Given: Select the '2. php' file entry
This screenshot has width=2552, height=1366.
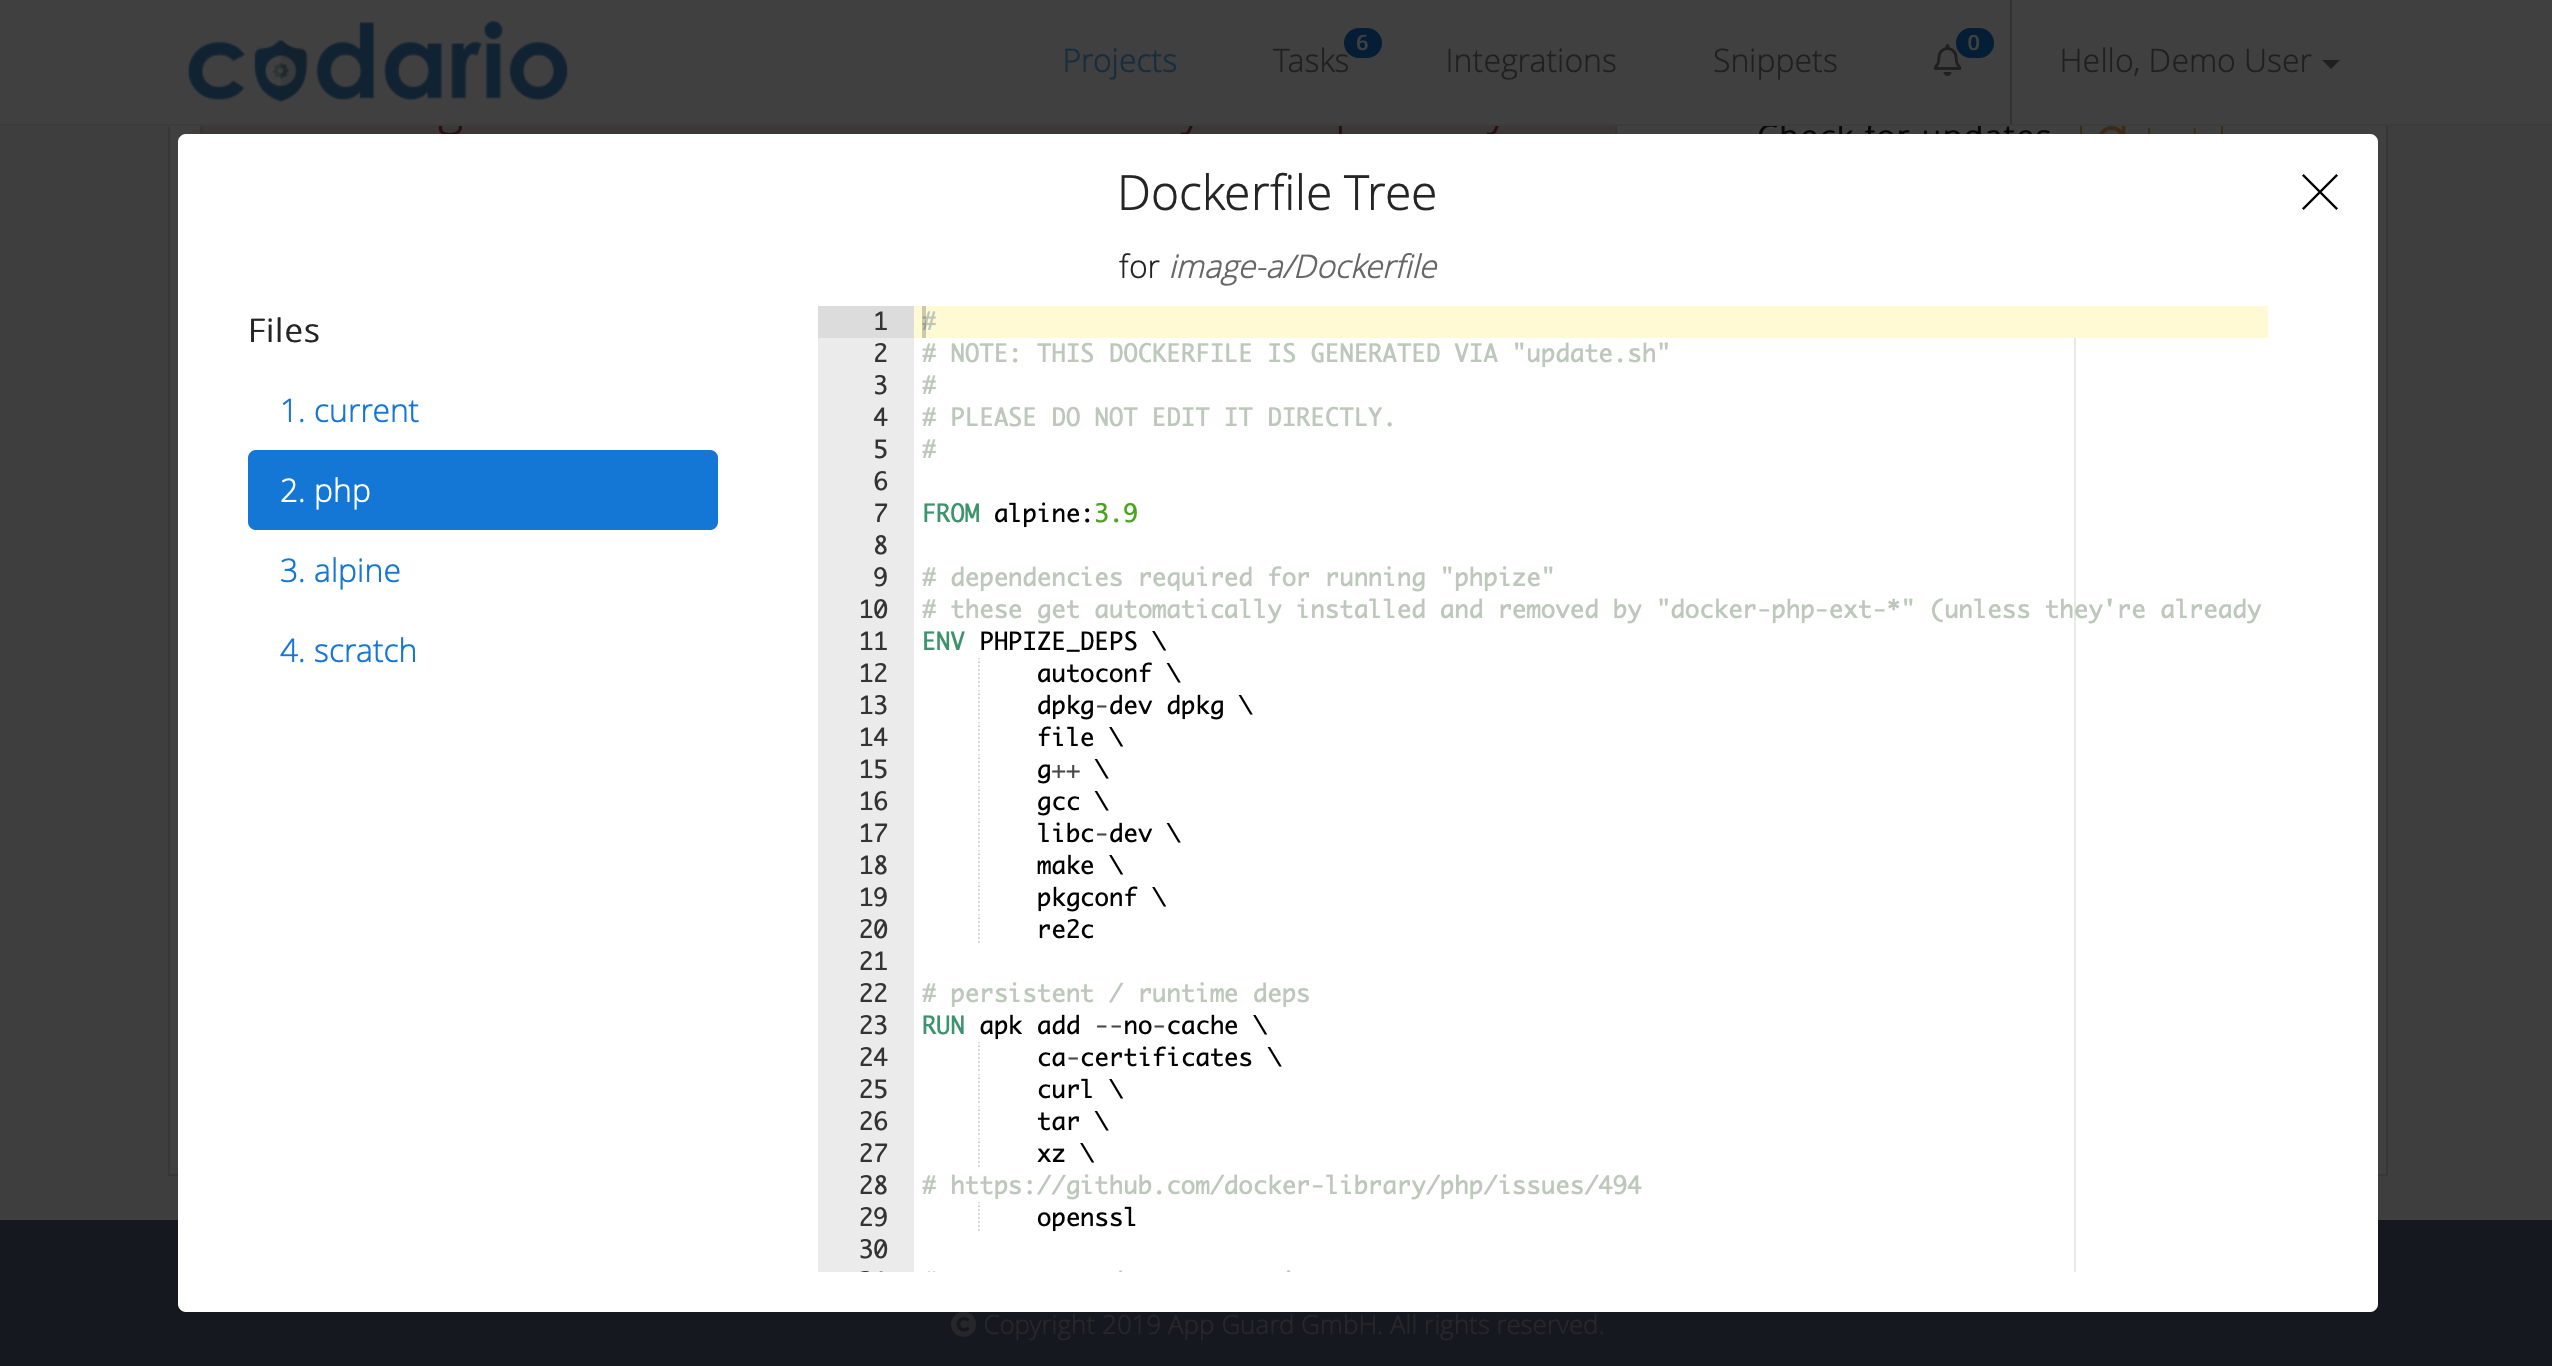Looking at the screenshot, I should [x=482, y=490].
